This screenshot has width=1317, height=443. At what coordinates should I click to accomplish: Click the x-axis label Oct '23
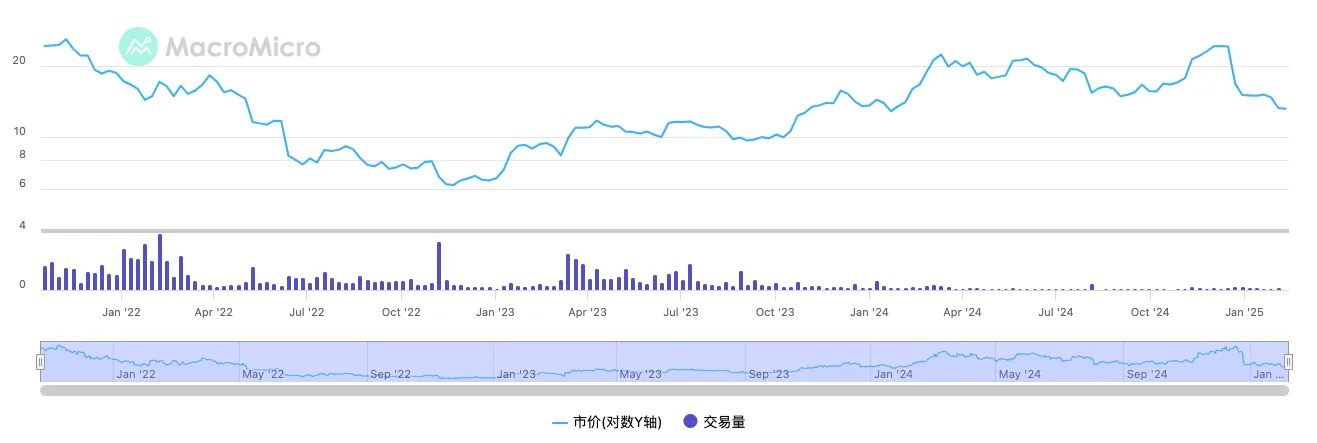[775, 312]
